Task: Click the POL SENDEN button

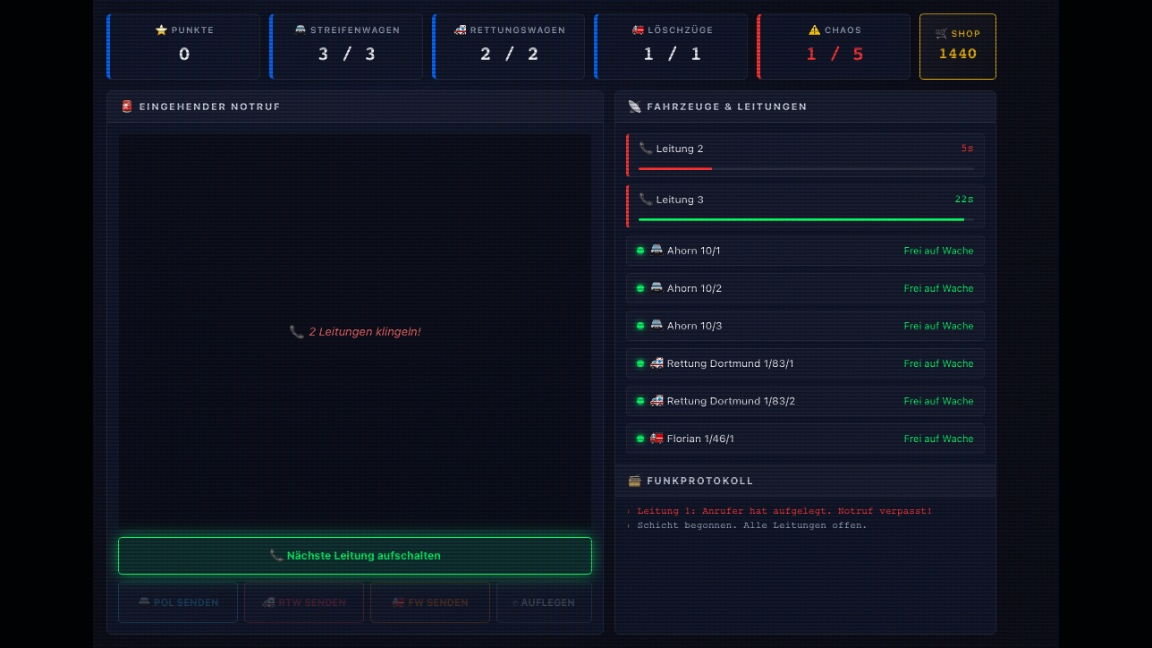Action: tap(178, 602)
